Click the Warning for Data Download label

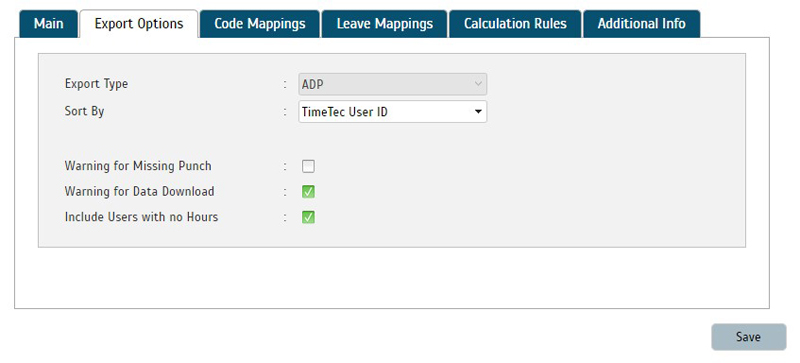[x=139, y=191]
